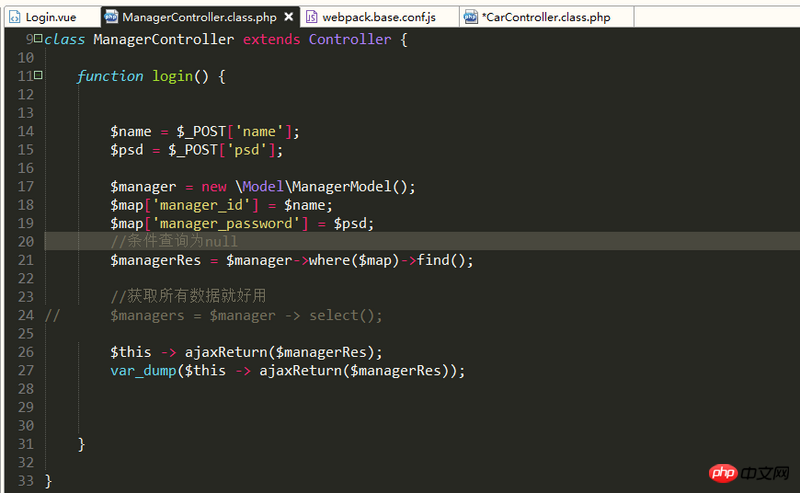The width and height of the screenshot is (800, 493).
Task: Switch to the CarController.class.php tab
Action: pyautogui.click(x=547, y=17)
